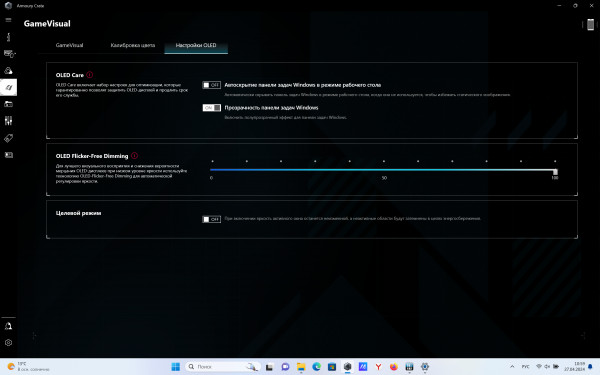600x375 pixels.
Task: Open Task View on the taskbar
Action: pos(269,367)
